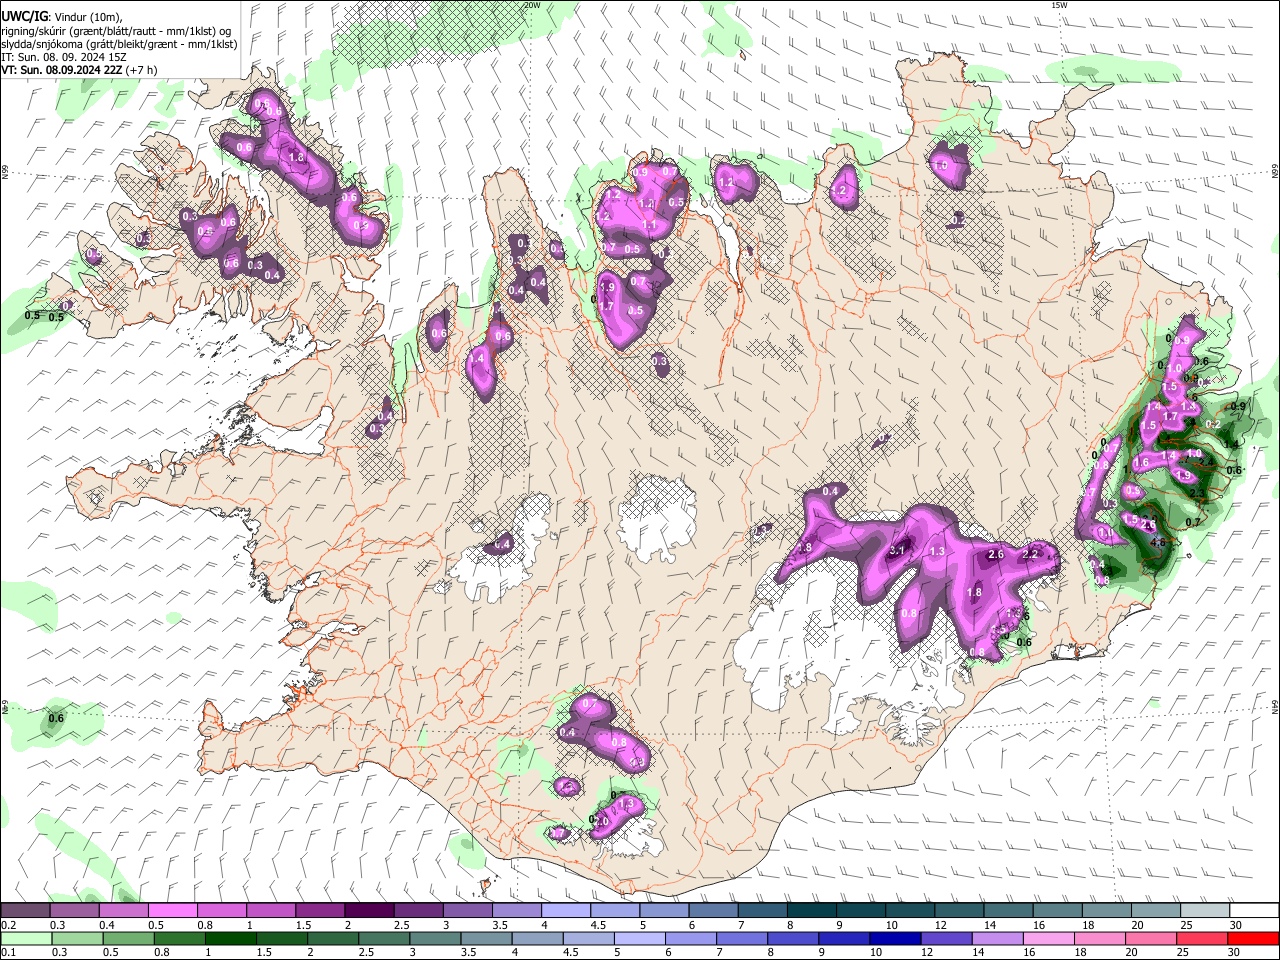Click dark teal swatch labeled 8, upper legend

(x=810, y=911)
